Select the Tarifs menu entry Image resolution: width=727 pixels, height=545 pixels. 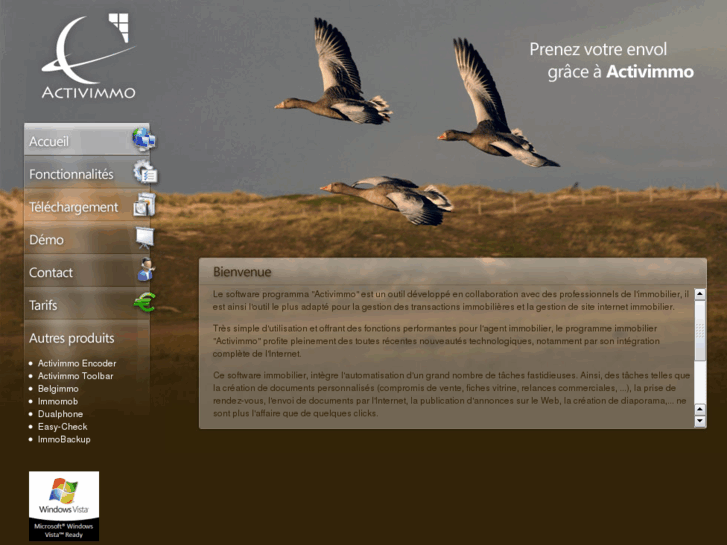coord(87,304)
